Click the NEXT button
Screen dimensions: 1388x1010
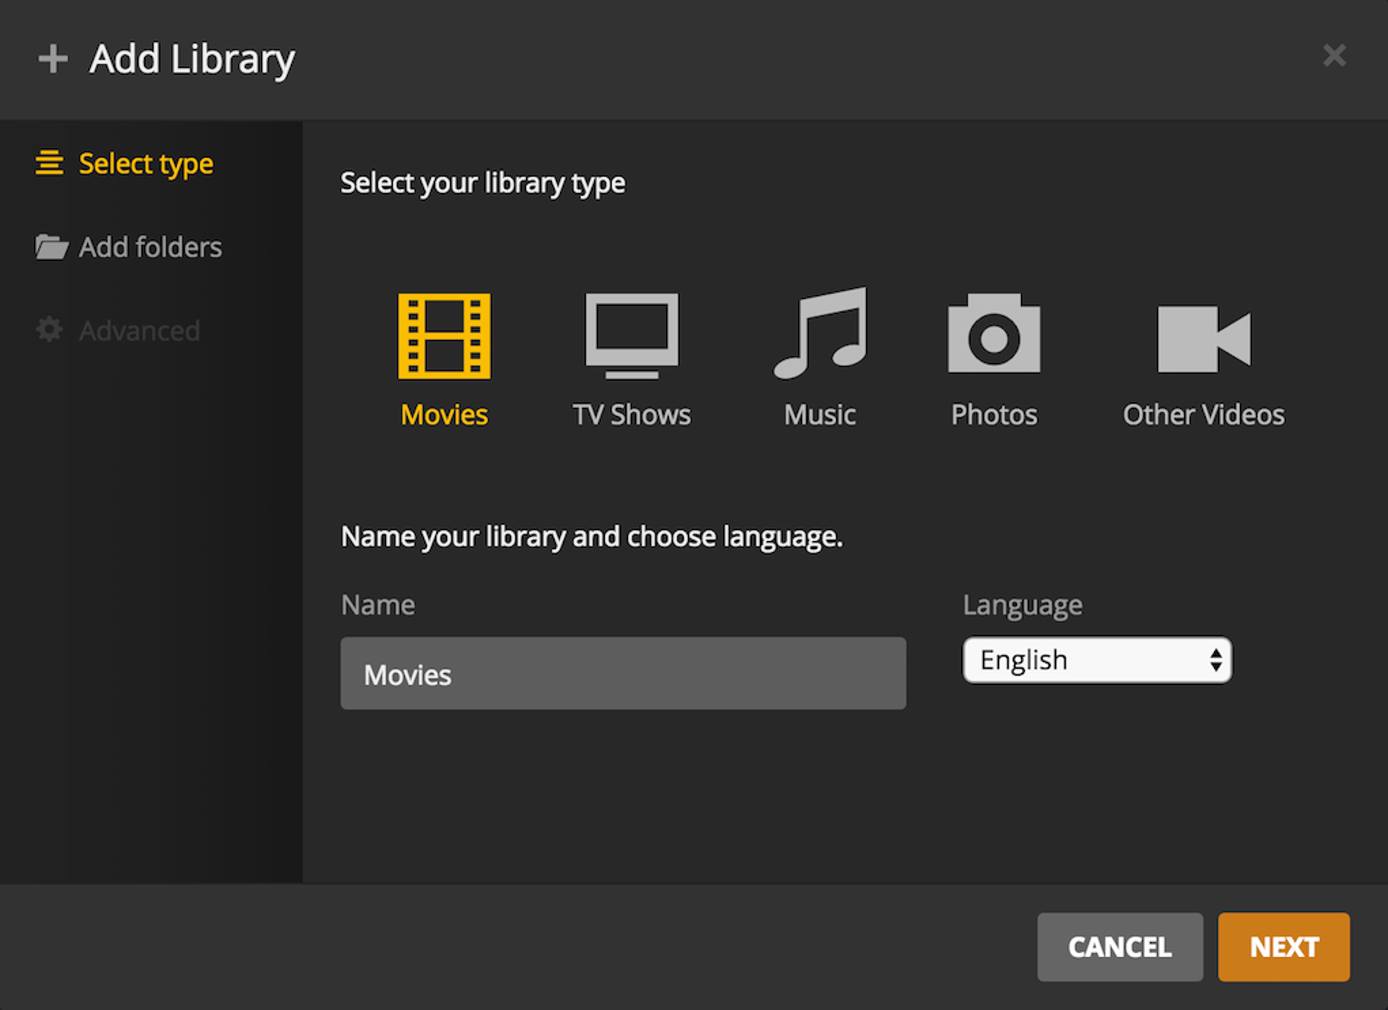[1283, 947]
